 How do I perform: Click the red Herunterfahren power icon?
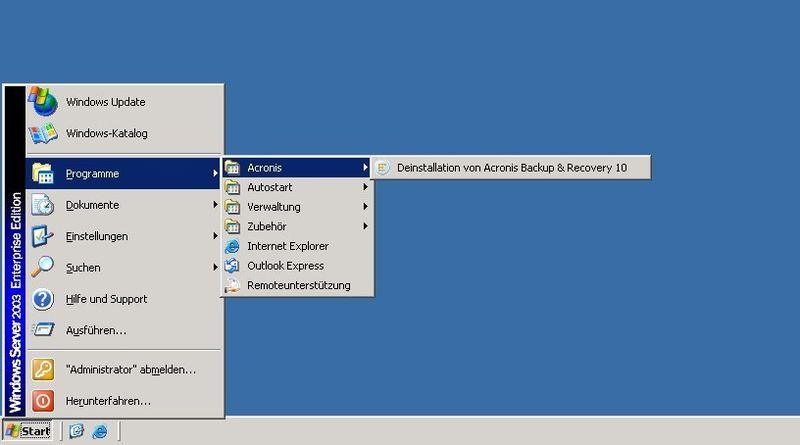tap(43, 401)
